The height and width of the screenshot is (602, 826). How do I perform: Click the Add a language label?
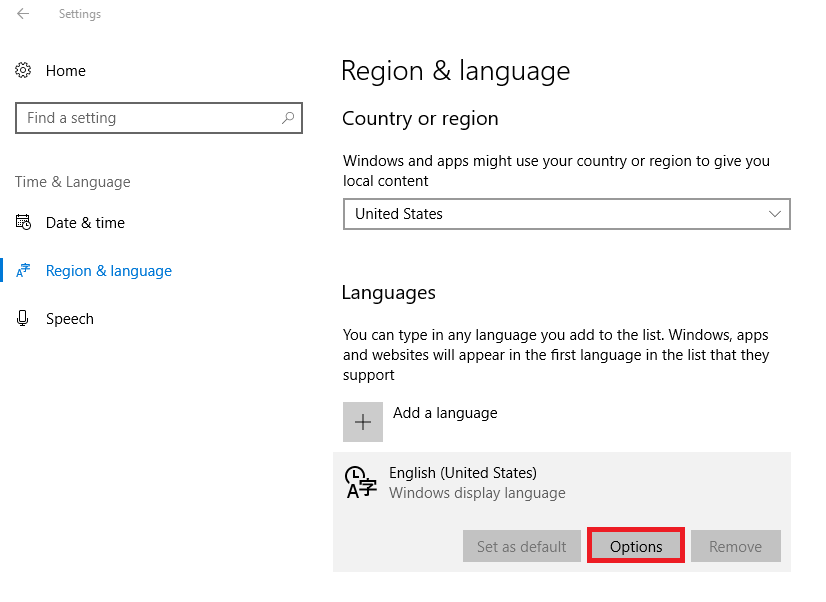pyautogui.click(x=445, y=413)
